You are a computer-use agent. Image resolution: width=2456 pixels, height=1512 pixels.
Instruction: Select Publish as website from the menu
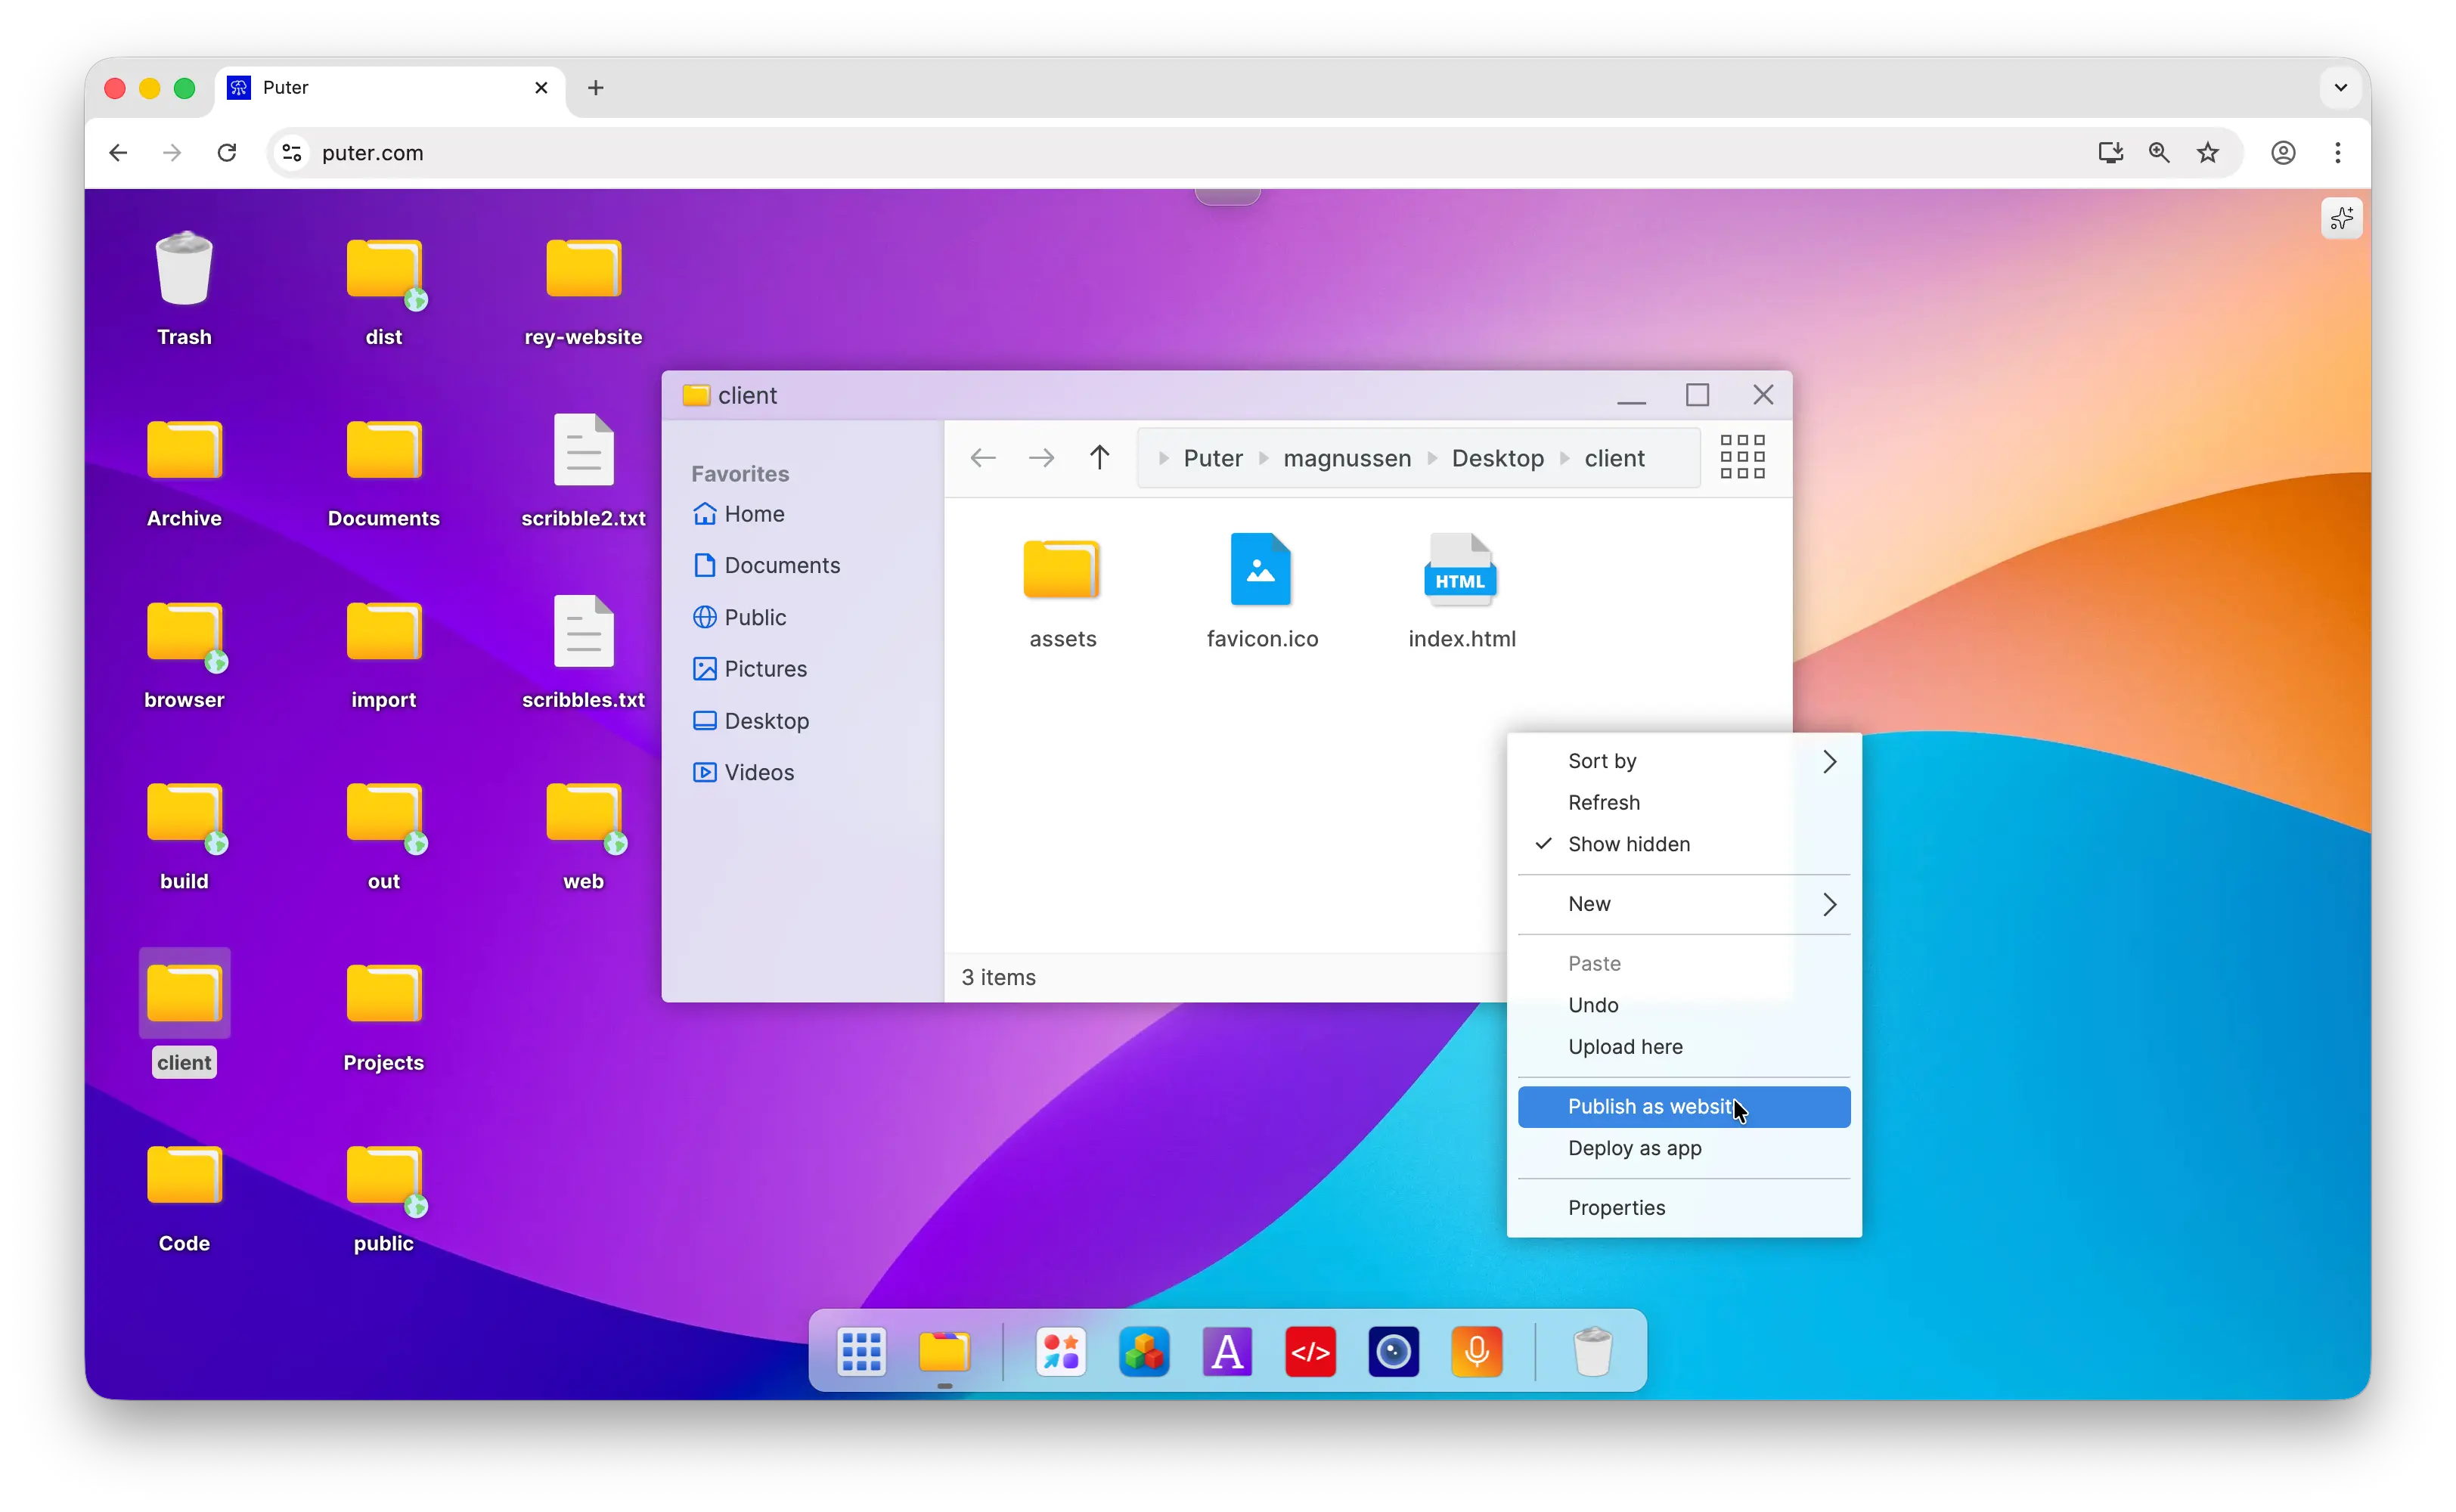[x=1649, y=1106]
